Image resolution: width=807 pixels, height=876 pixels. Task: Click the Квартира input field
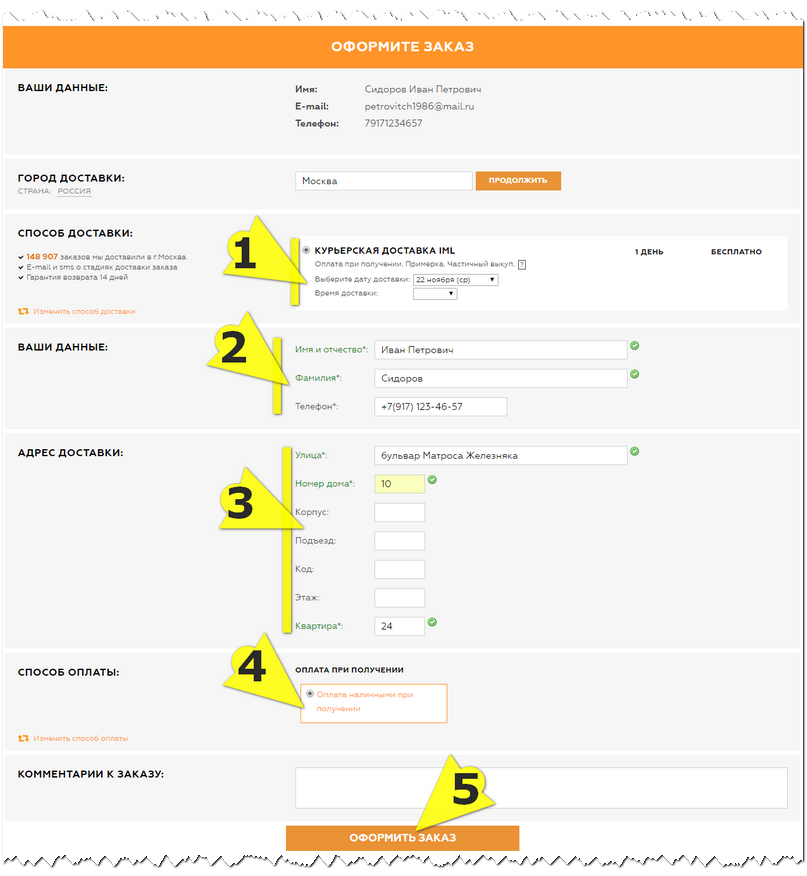(400, 626)
